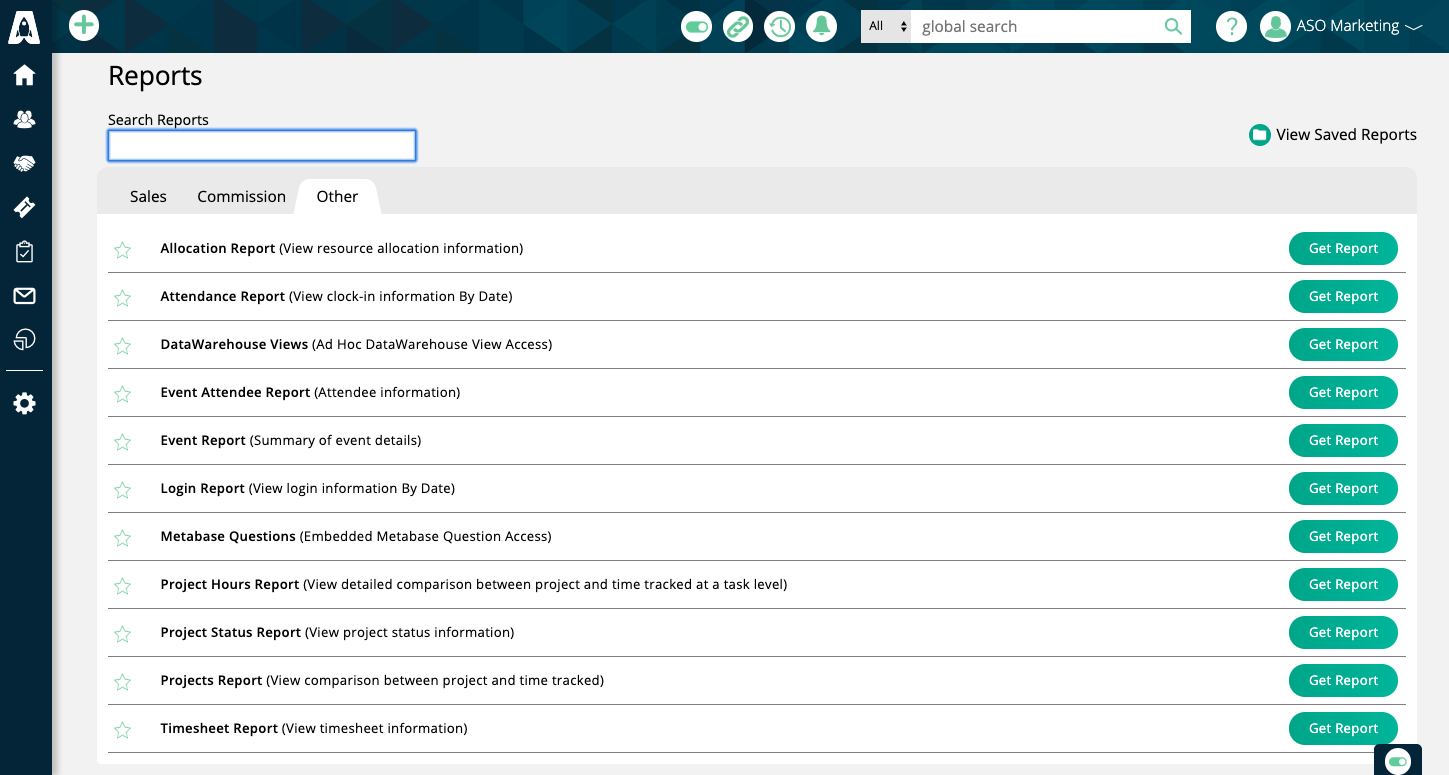Star the Project Status Report
The width and height of the screenshot is (1449, 775).
tap(122, 634)
